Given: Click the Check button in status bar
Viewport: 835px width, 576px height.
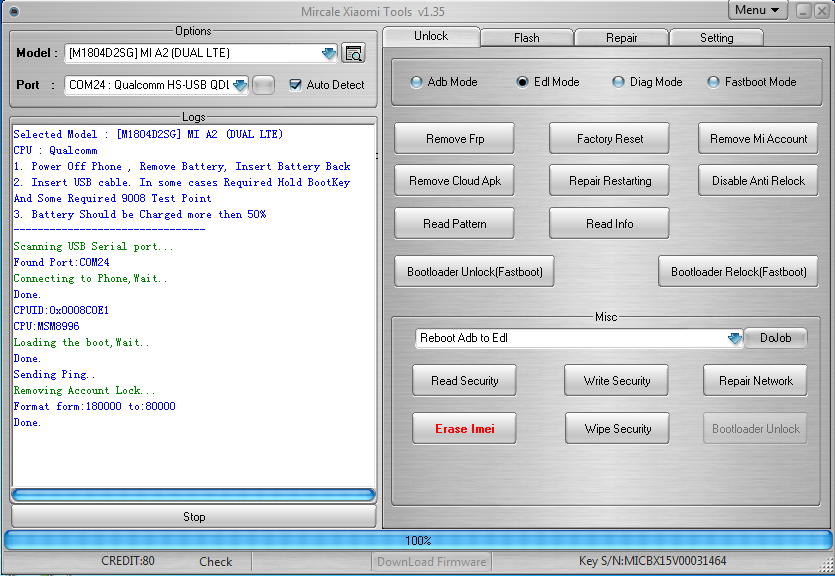Looking at the screenshot, I should tap(215, 562).
